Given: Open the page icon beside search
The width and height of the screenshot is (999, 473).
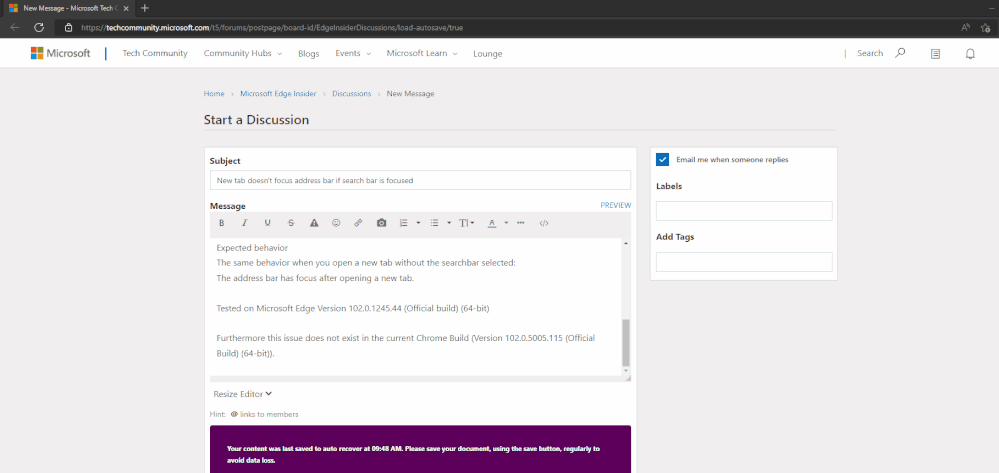Looking at the screenshot, I should click(935, 54).
